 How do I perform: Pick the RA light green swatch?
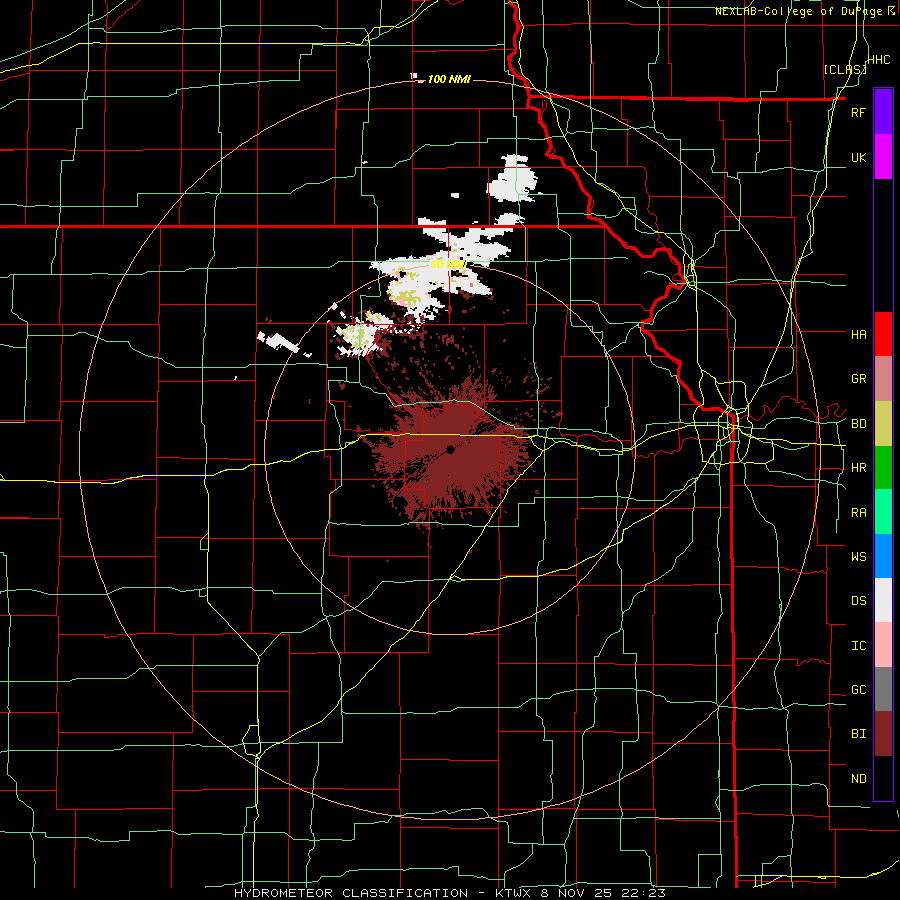click(883, 512)
